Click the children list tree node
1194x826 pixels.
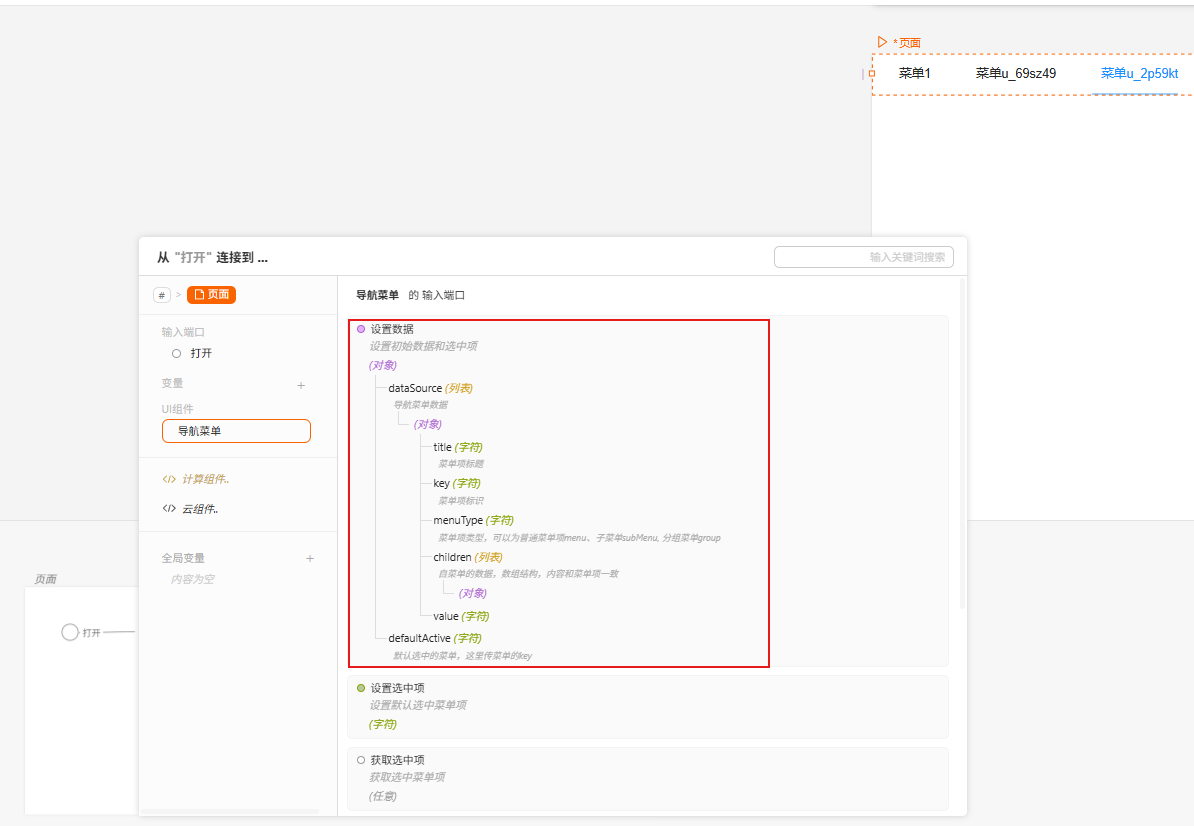click(x=452, y=557)
